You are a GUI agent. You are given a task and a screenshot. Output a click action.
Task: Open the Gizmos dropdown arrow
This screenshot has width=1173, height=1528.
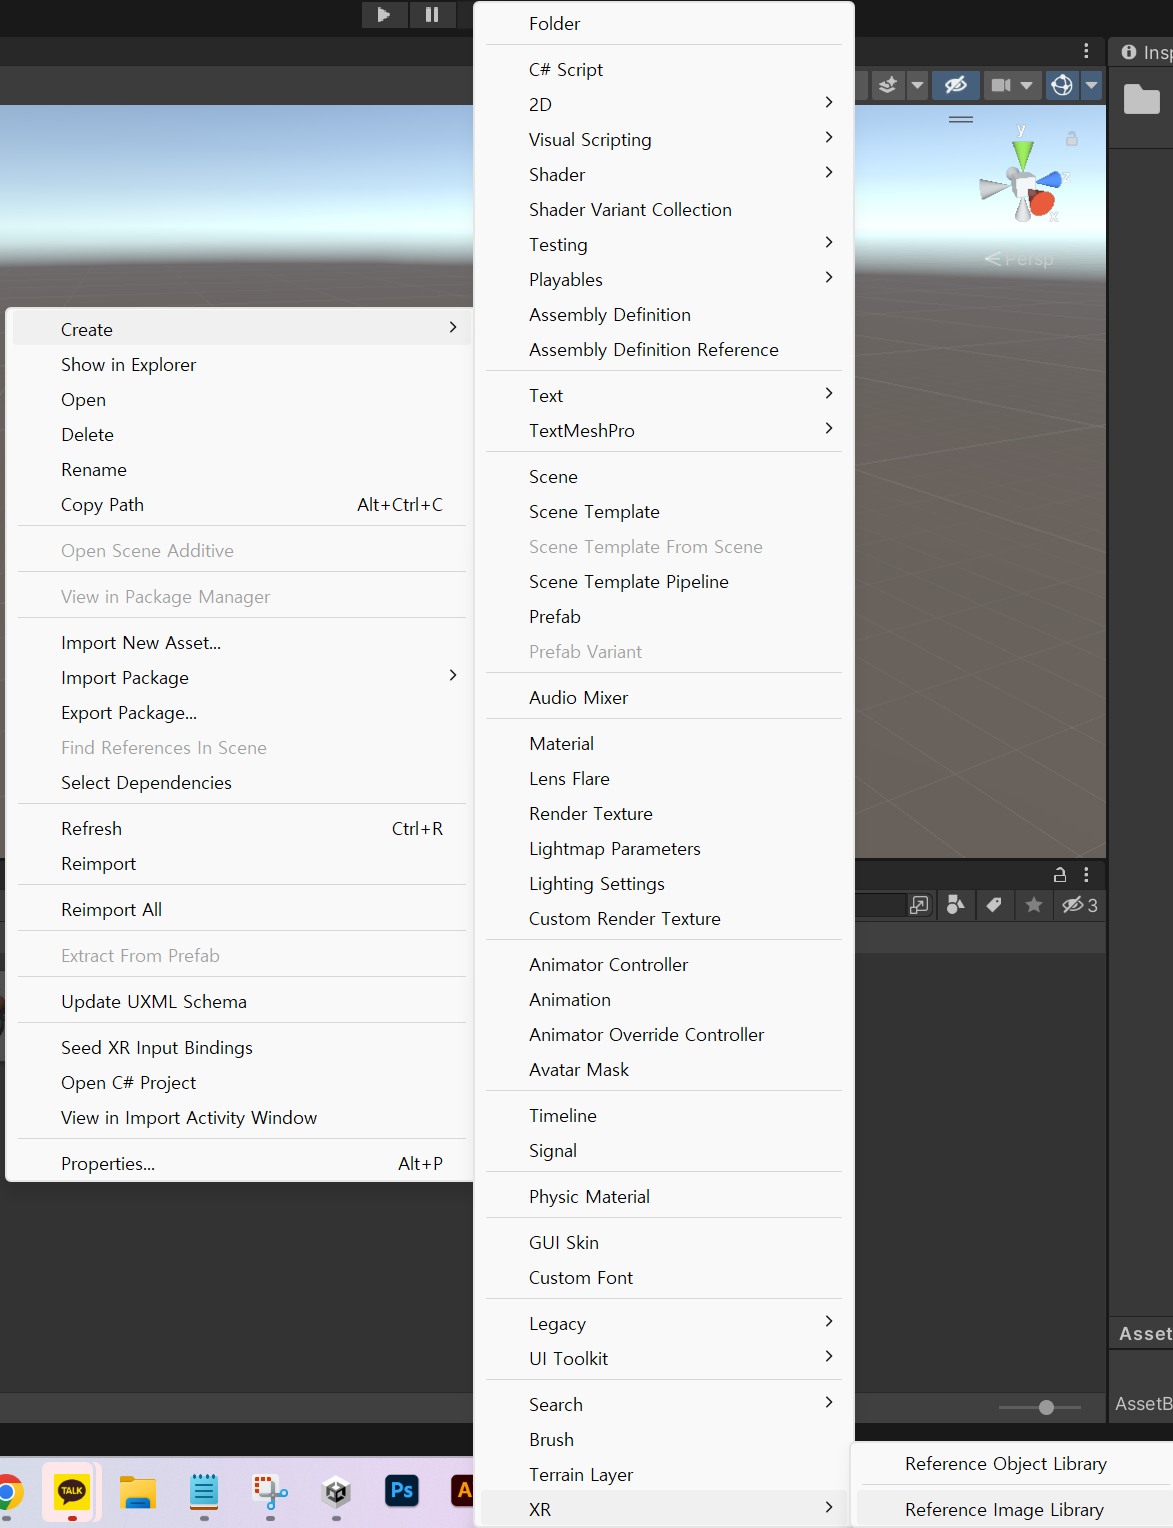[1092, 85]
